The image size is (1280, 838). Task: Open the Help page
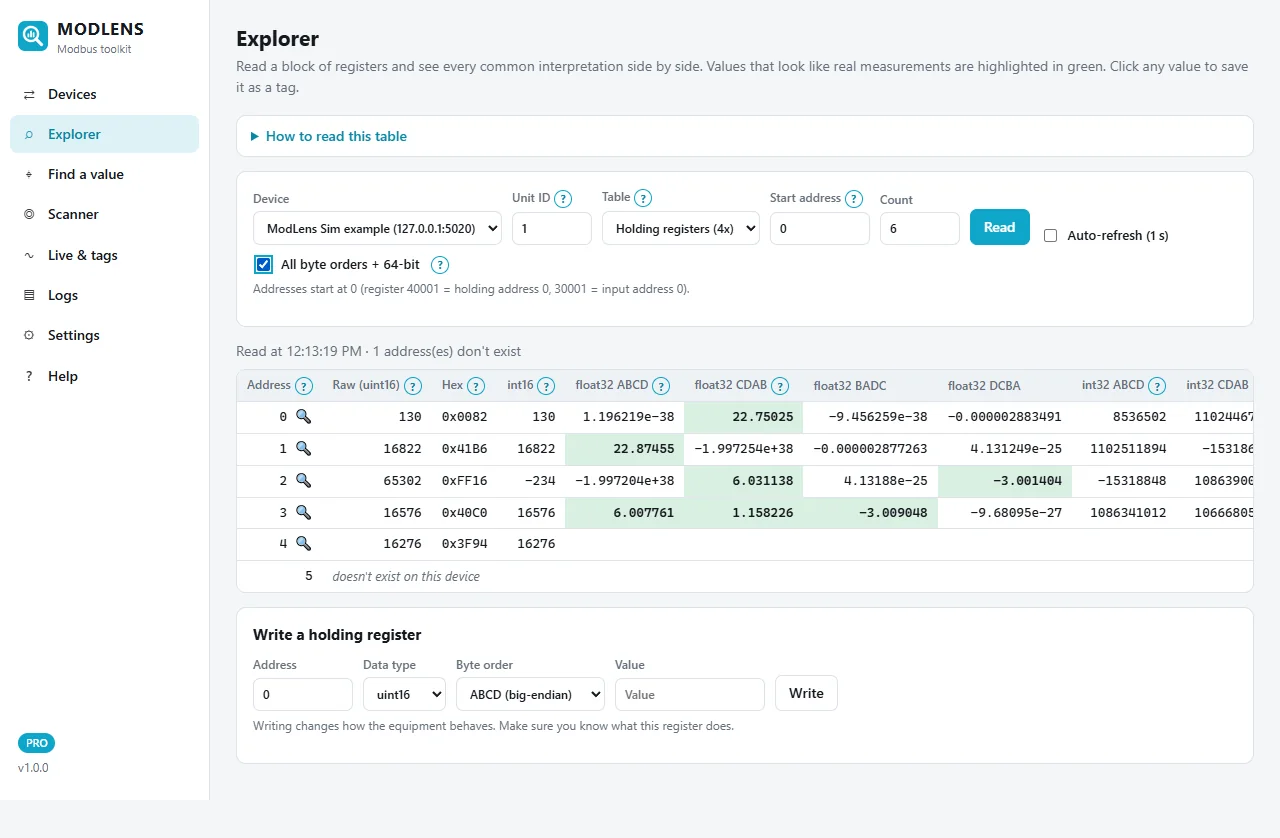104,376
